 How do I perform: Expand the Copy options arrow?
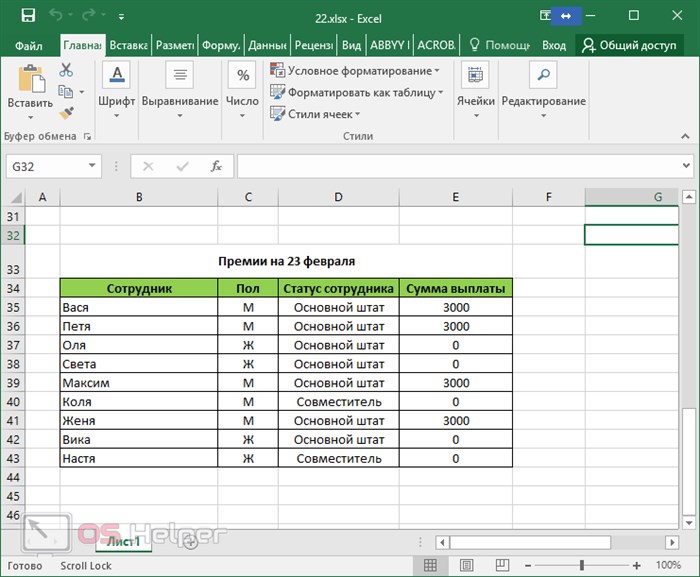[82, 92]
